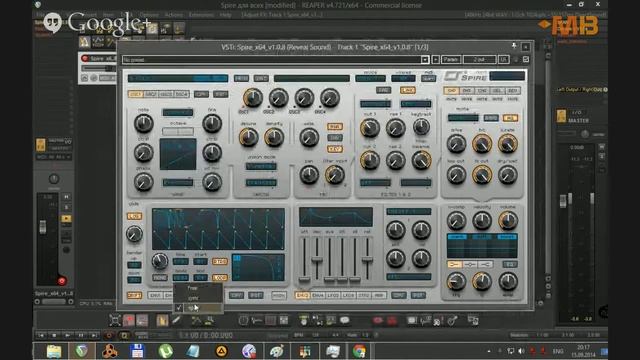Click the filter keytrack knob
Screen dimensions: 640x360
[421, 127]
